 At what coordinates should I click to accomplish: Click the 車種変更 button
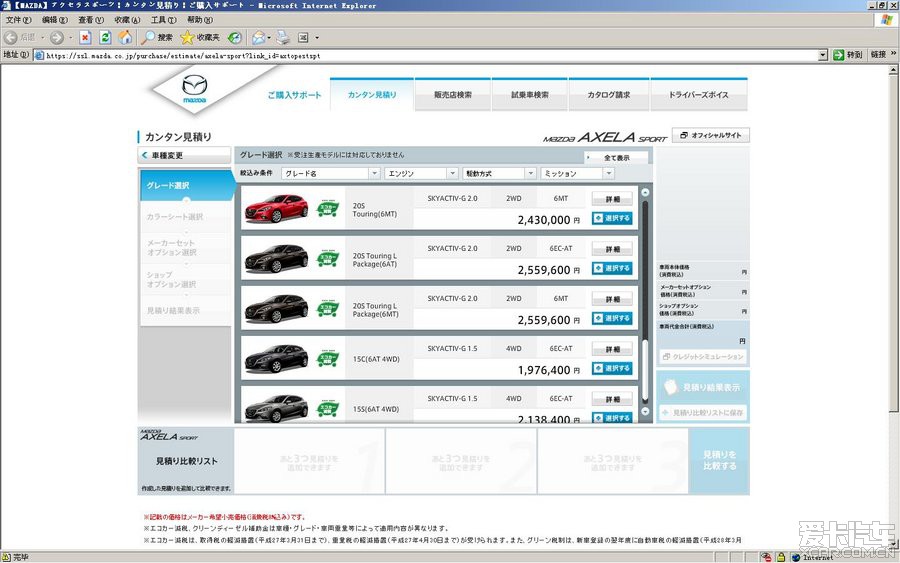[x=185, y=155]
